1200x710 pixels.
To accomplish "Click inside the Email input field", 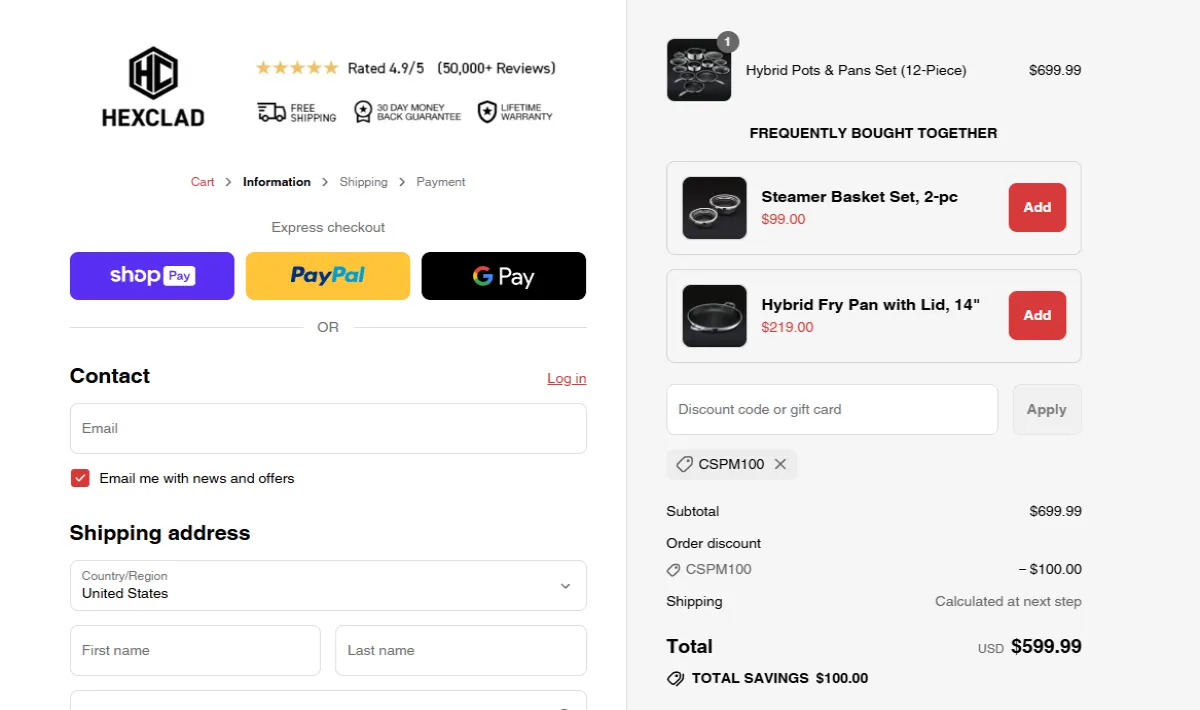I will click(328, 428).
